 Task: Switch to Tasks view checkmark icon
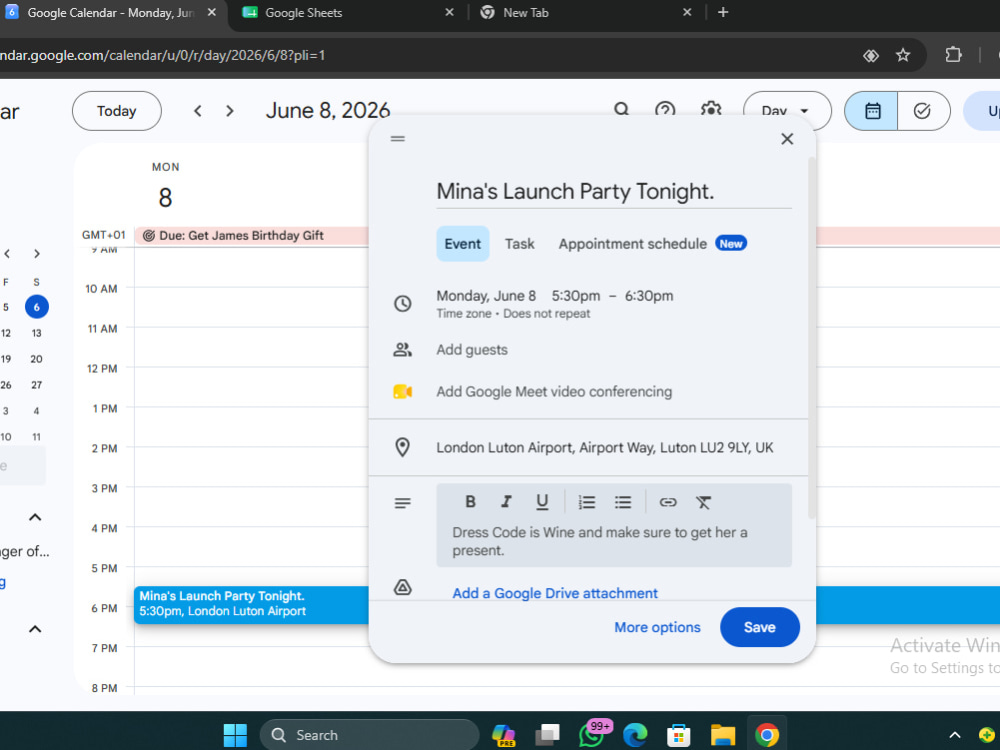coord(923,111)
